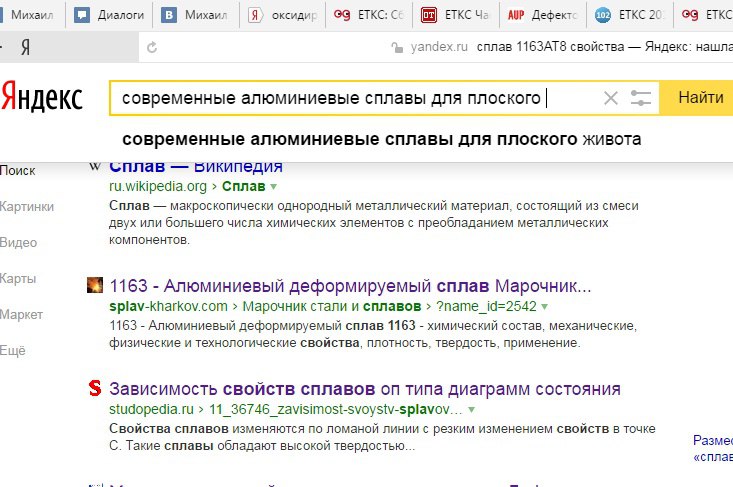This screenshot has width=733, height=487.
Task: Click the Найти search button
Action: (697, 98)
